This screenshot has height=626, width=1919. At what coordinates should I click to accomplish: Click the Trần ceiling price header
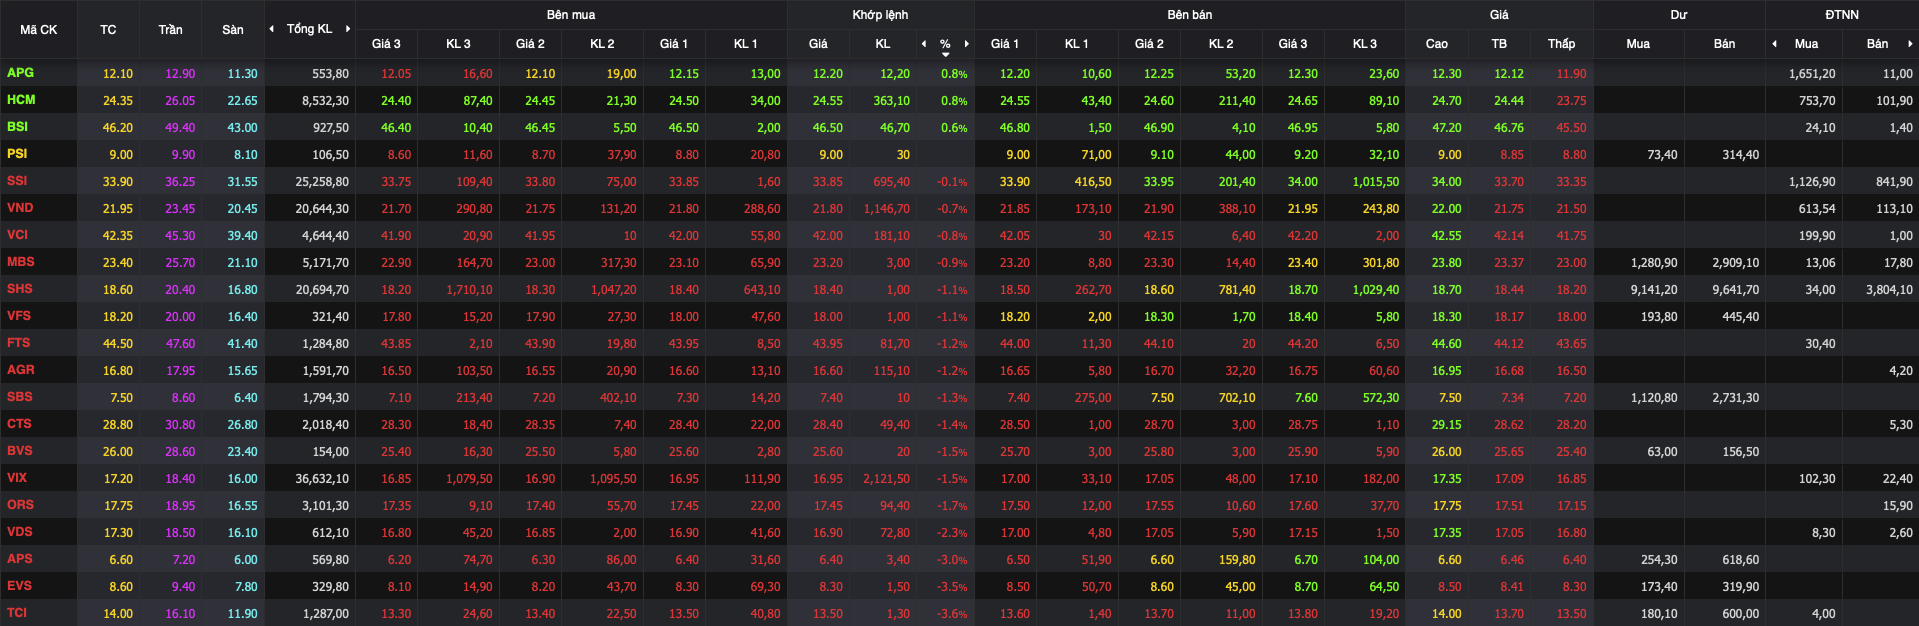[170, 30]
